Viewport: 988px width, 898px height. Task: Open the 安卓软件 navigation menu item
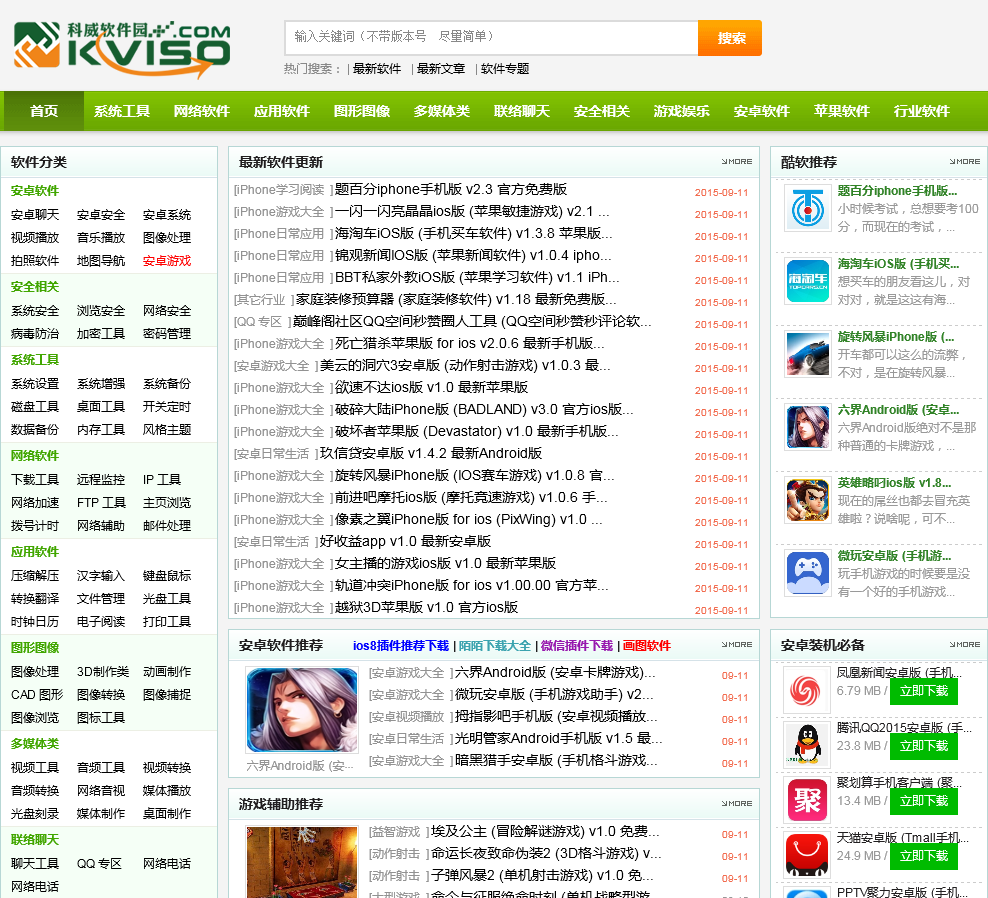762,111
